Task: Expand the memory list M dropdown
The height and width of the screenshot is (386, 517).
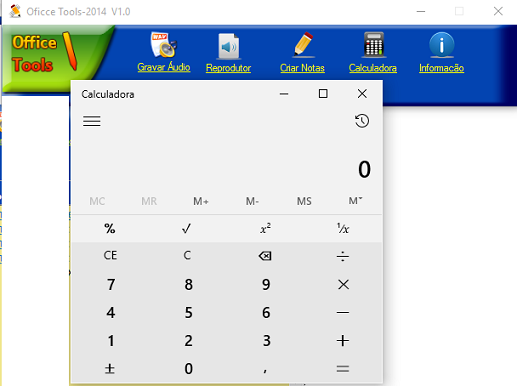Action: [355, 201]
